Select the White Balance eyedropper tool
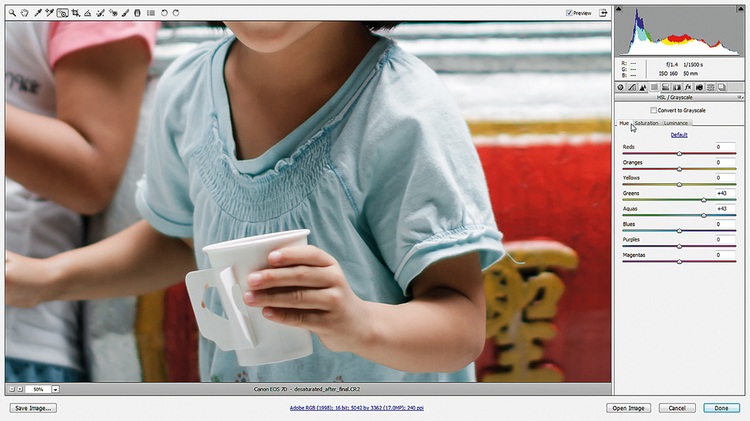This screenshot has width=750, height=421. point(38,13)
